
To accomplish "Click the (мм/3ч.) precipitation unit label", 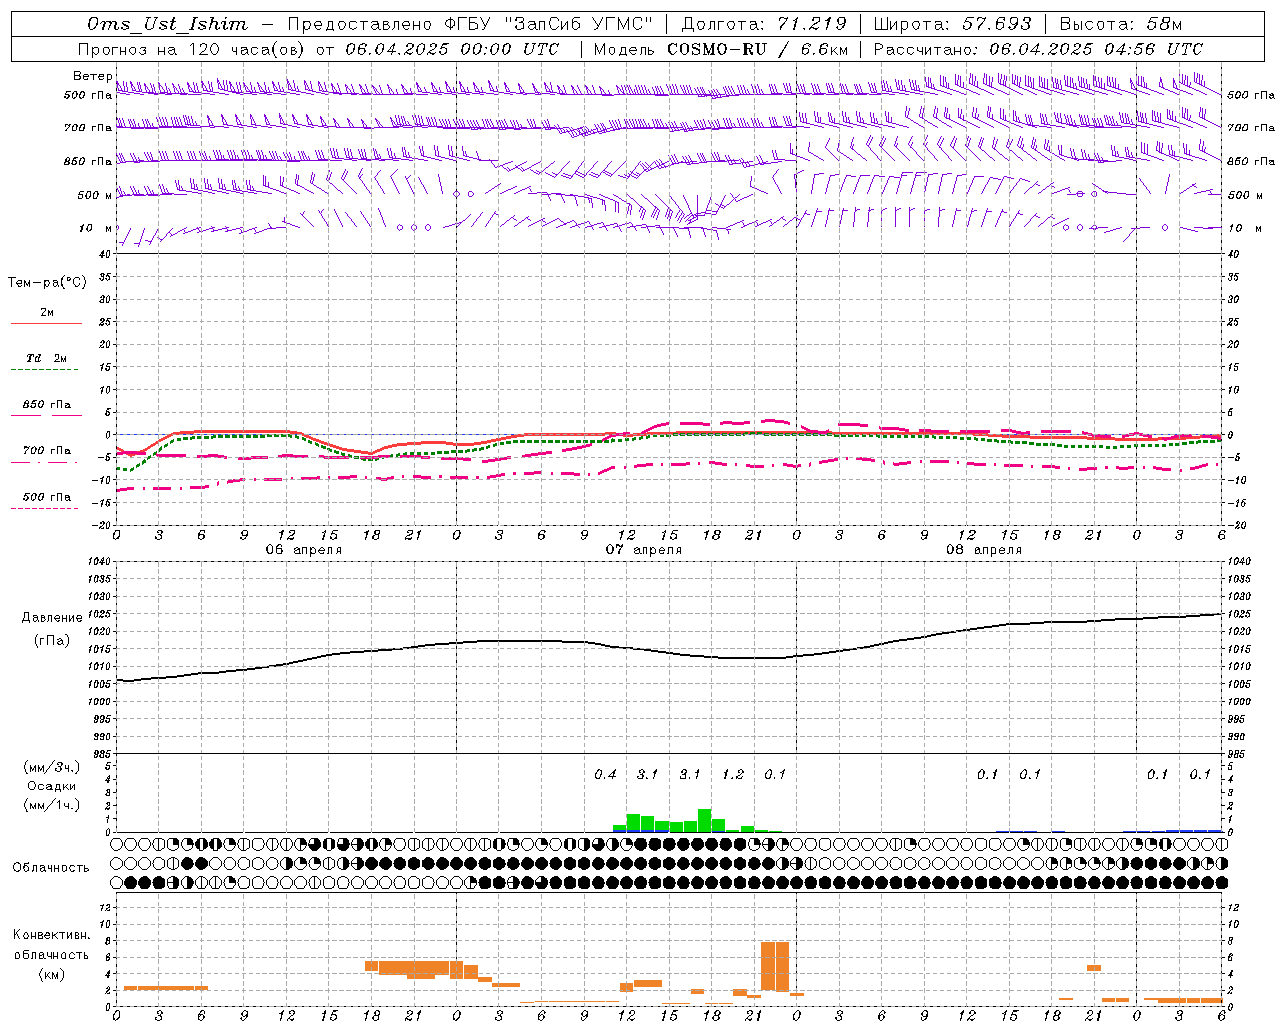I will 51,767.
